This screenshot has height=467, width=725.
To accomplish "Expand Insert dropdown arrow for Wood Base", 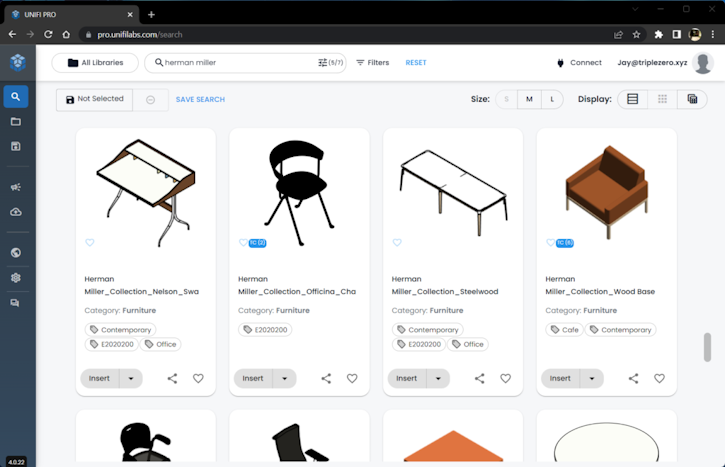I will [592, 379].
